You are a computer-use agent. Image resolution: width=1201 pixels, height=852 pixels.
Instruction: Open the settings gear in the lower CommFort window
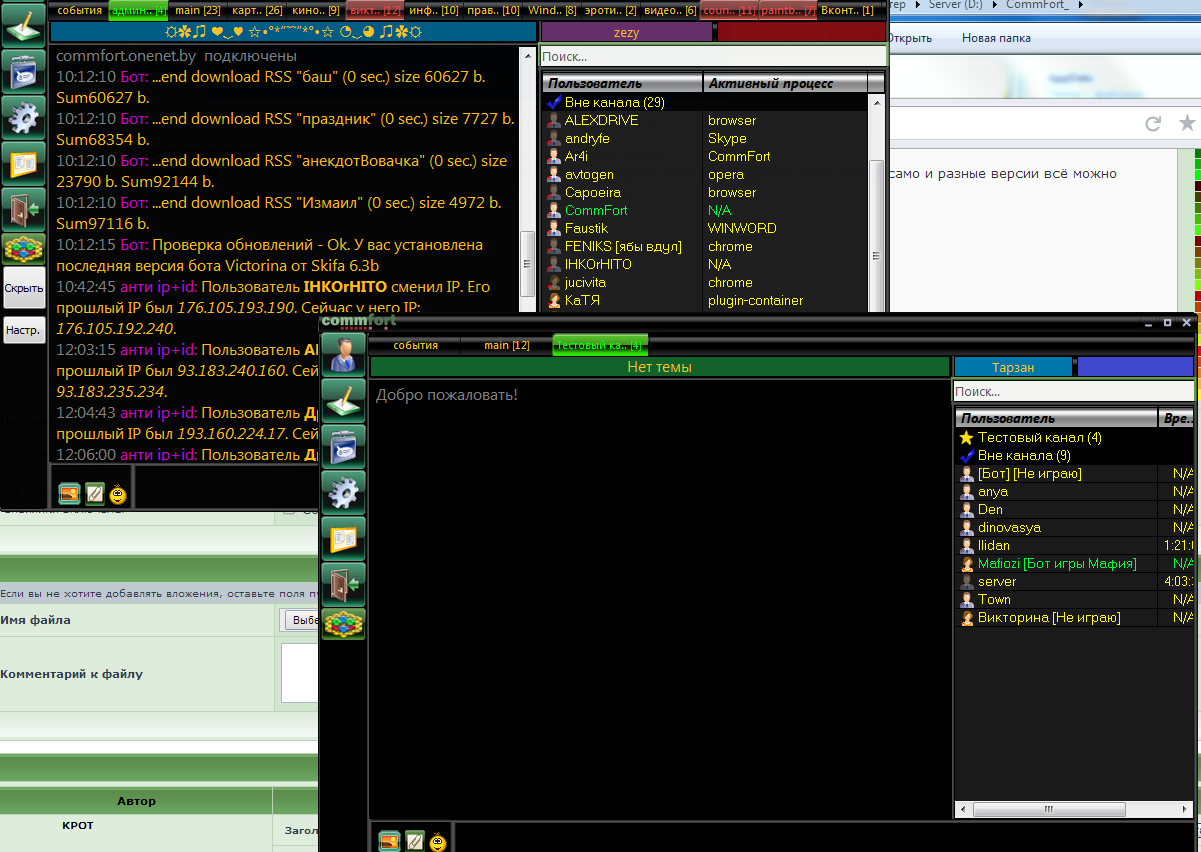tap(344, 491)
